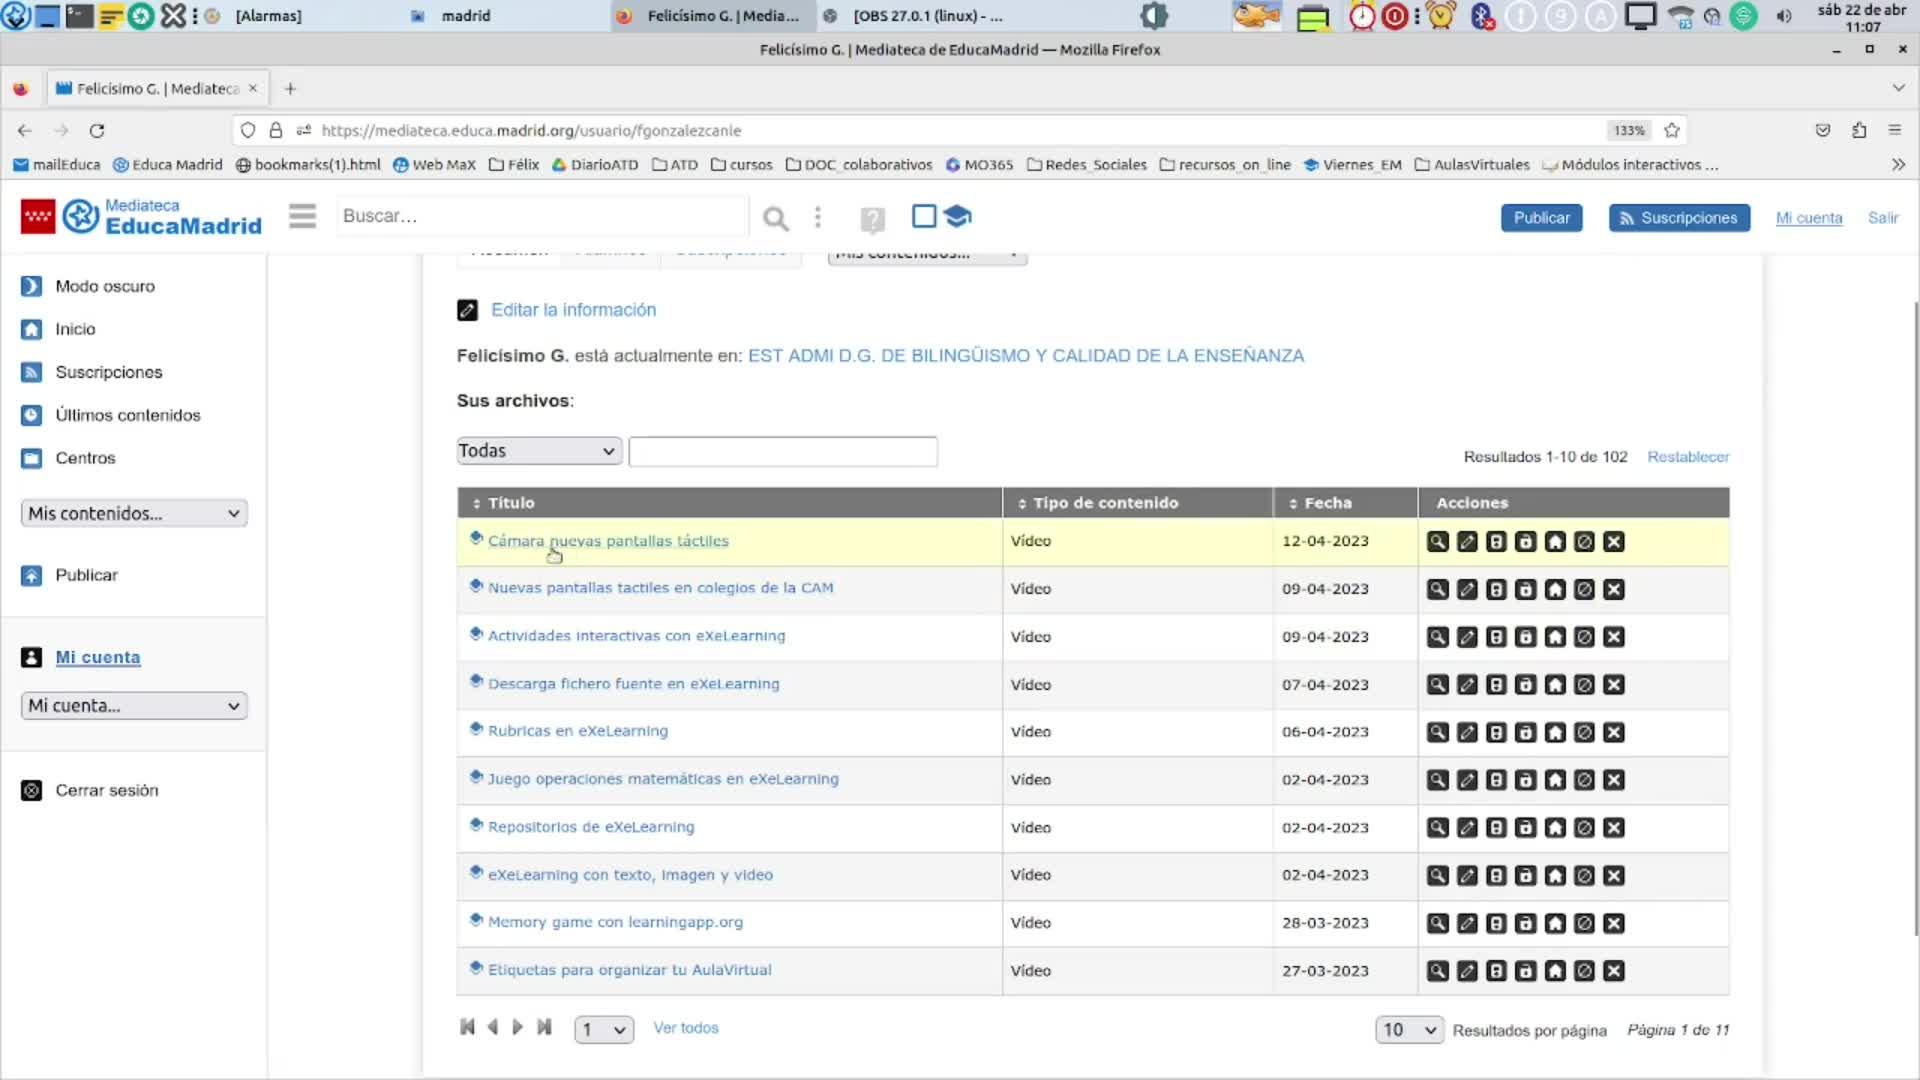1920x1080 pixels.
Task: Click the graduation cap icon in header
Action: click(957, 216)
